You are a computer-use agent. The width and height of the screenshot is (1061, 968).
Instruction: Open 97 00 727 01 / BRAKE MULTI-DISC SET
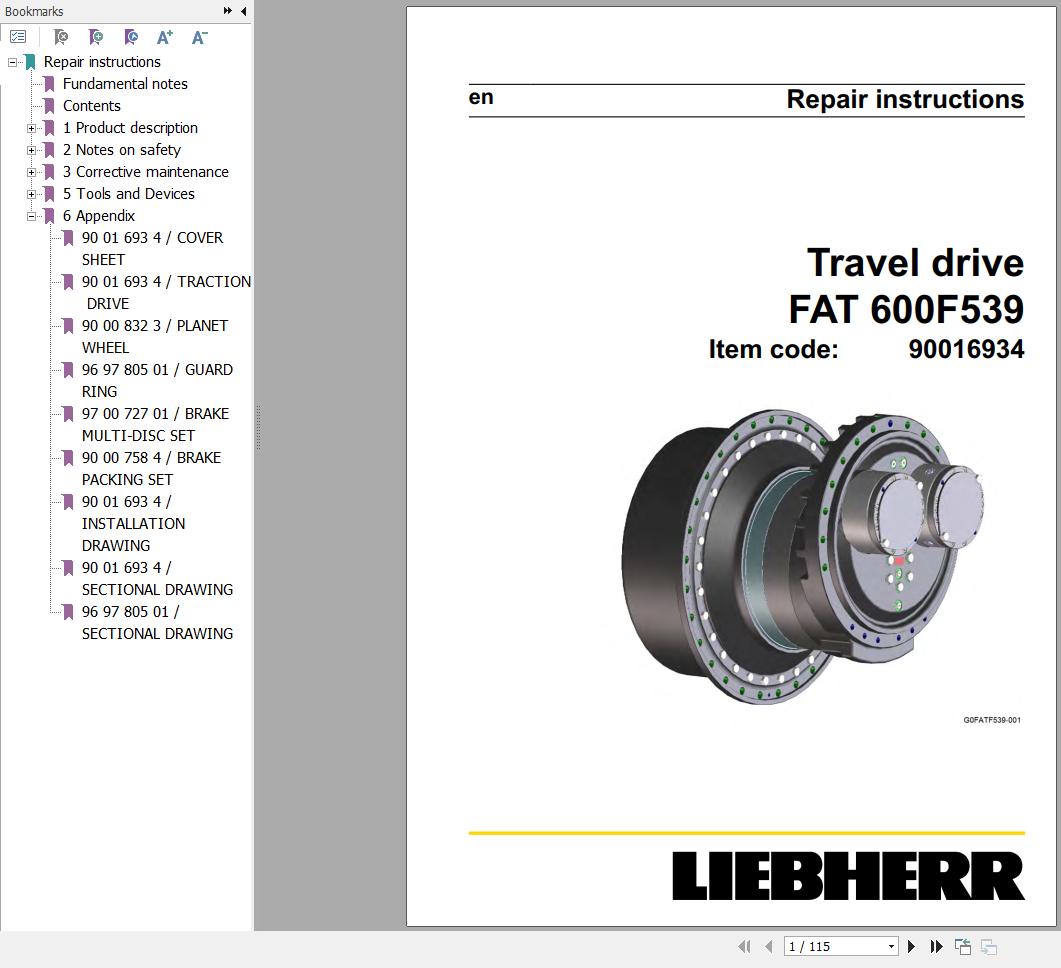155,424
